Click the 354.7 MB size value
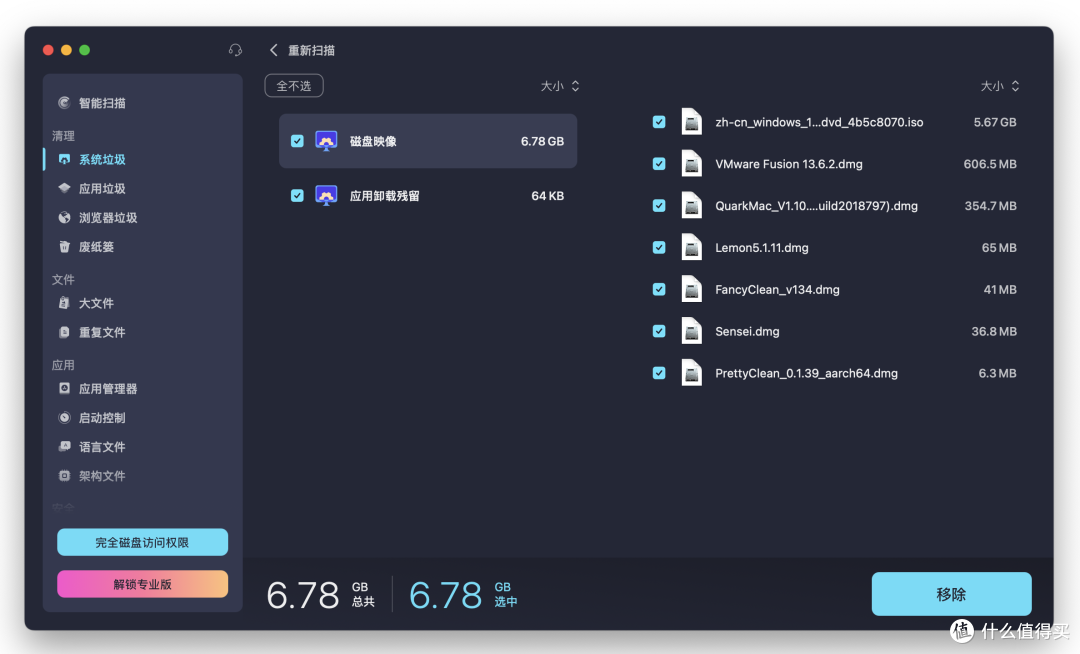1080x654 pixels. click(x=990, y=206)
